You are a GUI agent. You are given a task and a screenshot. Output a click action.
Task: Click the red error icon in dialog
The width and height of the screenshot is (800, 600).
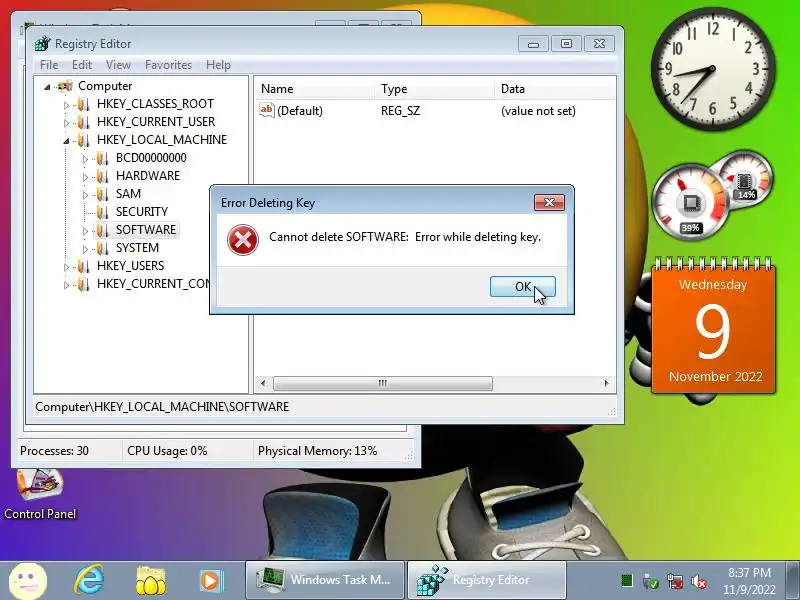pyautogui.click(x=243, y=240)
